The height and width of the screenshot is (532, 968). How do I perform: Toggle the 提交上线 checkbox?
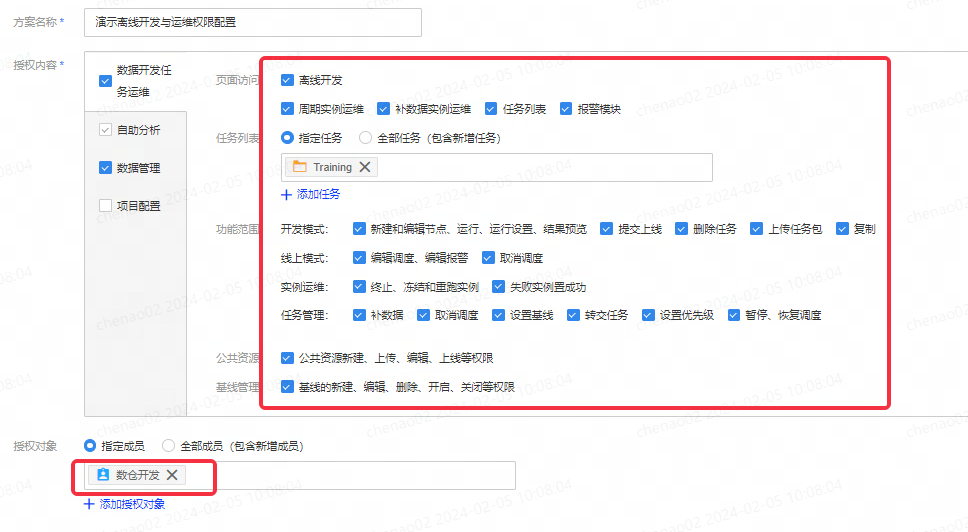pos(606,229)
